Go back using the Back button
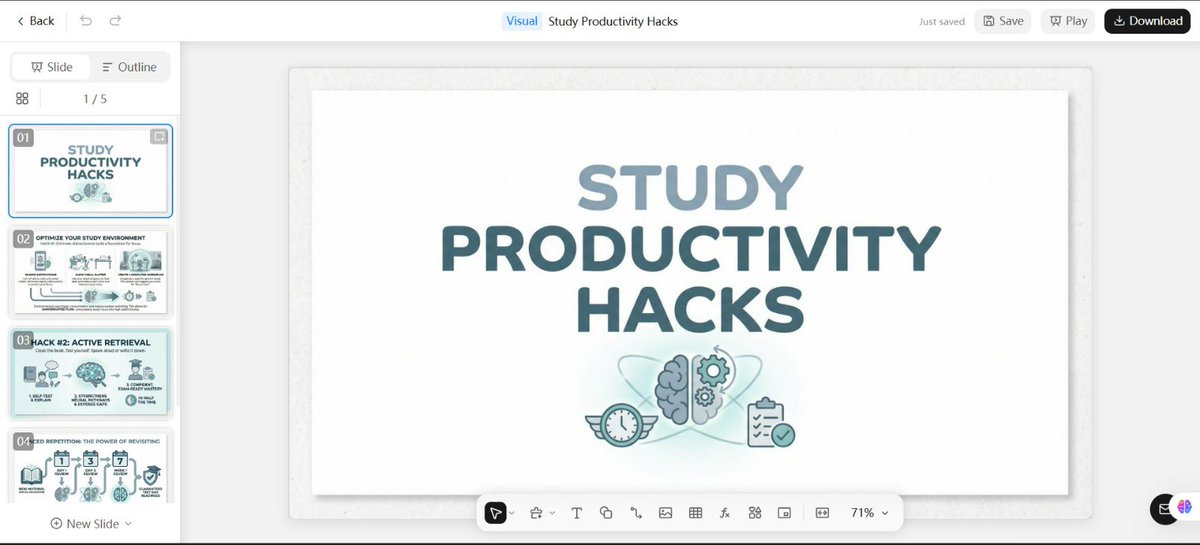This screenshot has height=545, width=1200. 36,21
